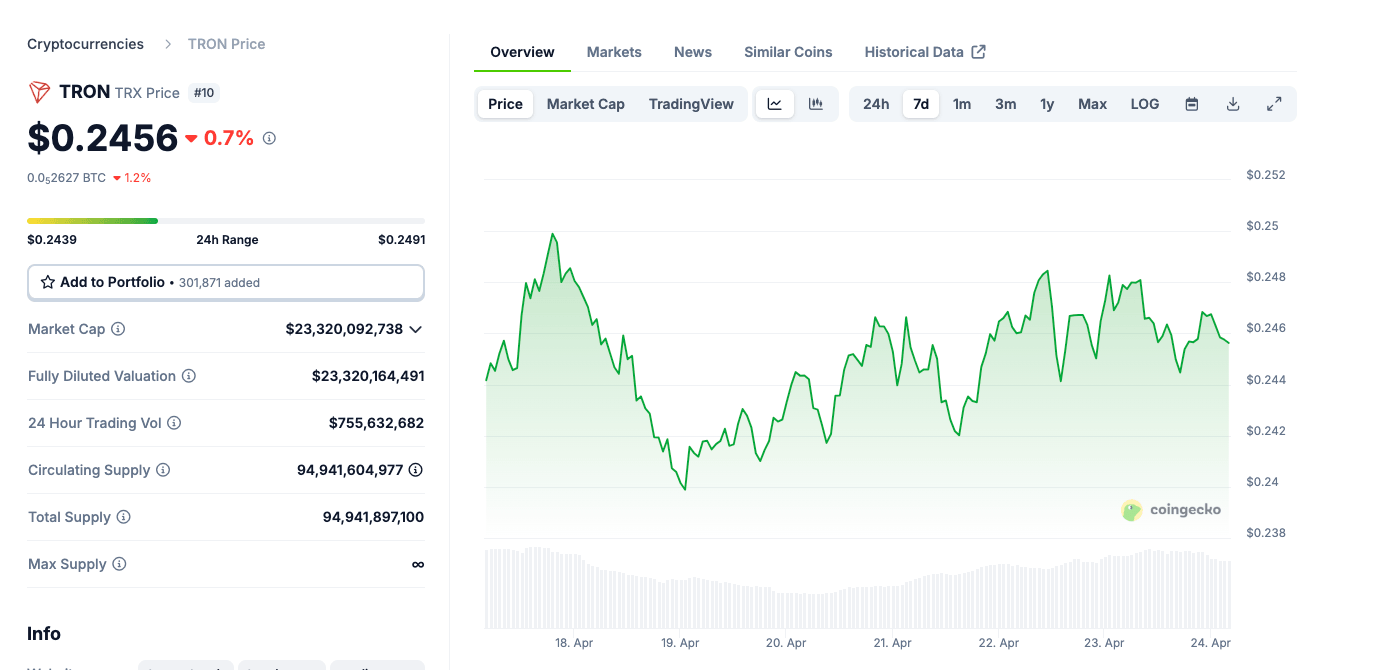Switch to the candlestick chart icon
Screen dimensions: 1380x670
pos(817,103)
